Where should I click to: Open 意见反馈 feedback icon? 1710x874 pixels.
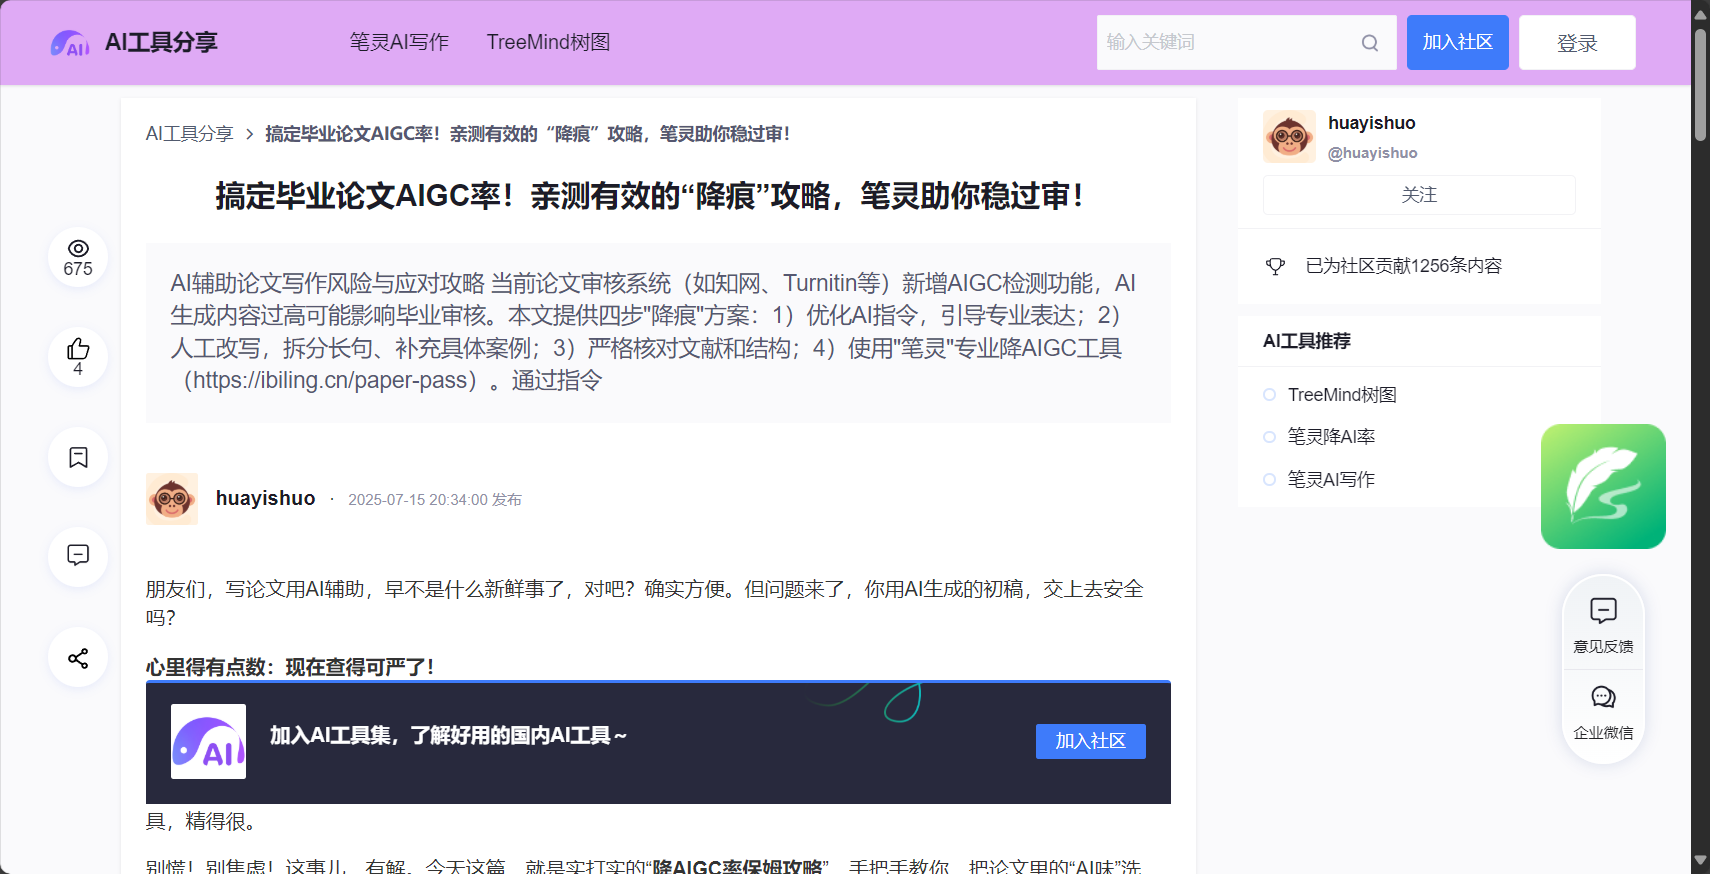click(x=1603, y=611)
